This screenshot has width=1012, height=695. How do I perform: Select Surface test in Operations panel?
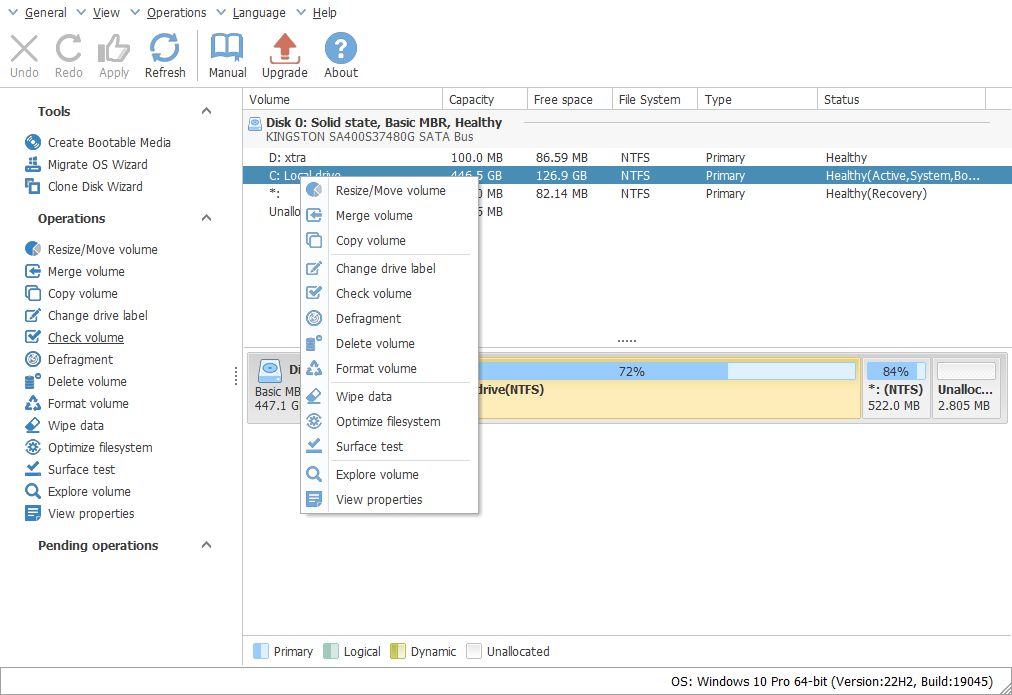(82, 469)
